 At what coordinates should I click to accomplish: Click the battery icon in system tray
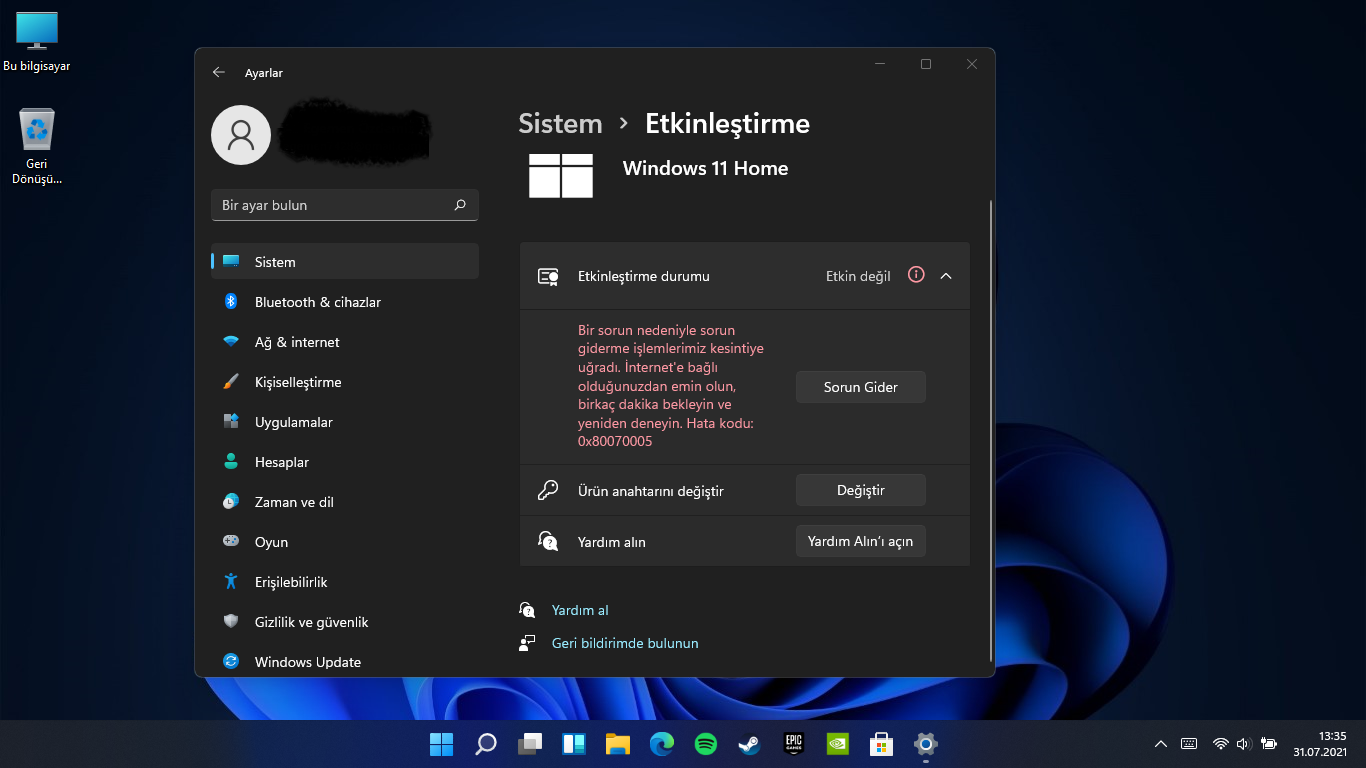[x=1269, y=744]
